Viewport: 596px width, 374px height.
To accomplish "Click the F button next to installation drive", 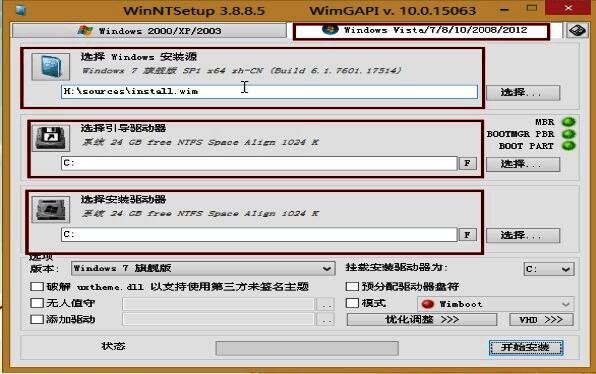I will coord(468,235).
